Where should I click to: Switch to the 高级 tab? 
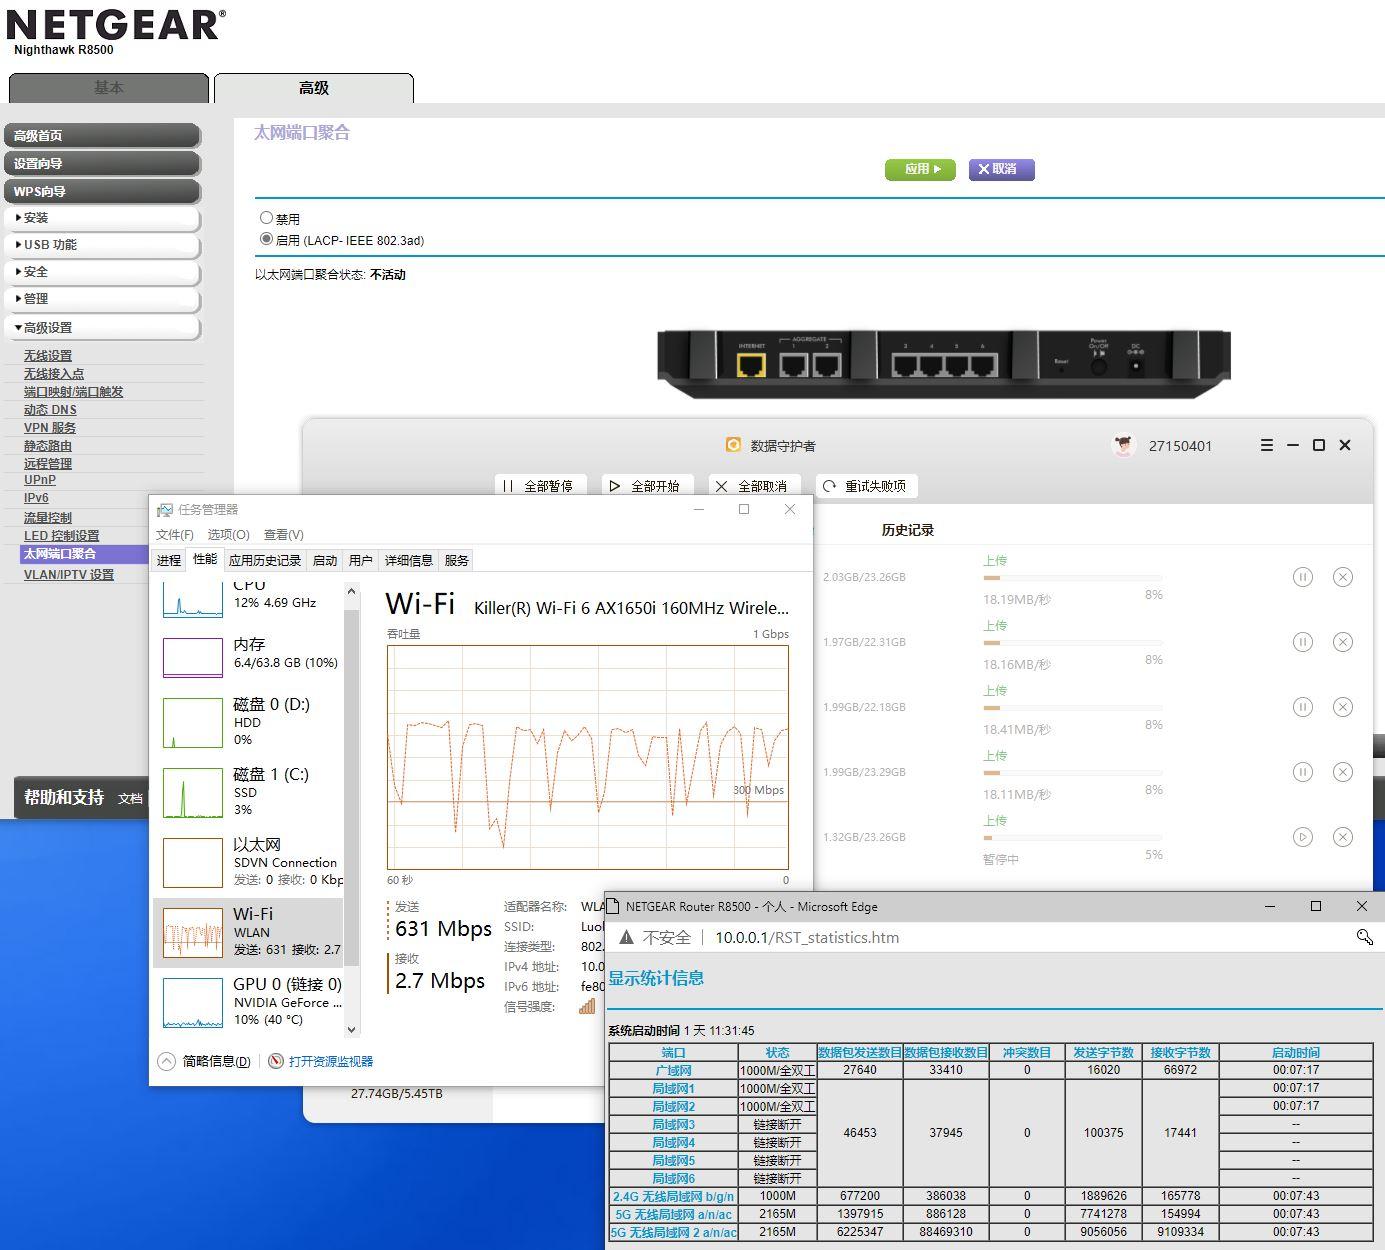[x=314, y=88]
